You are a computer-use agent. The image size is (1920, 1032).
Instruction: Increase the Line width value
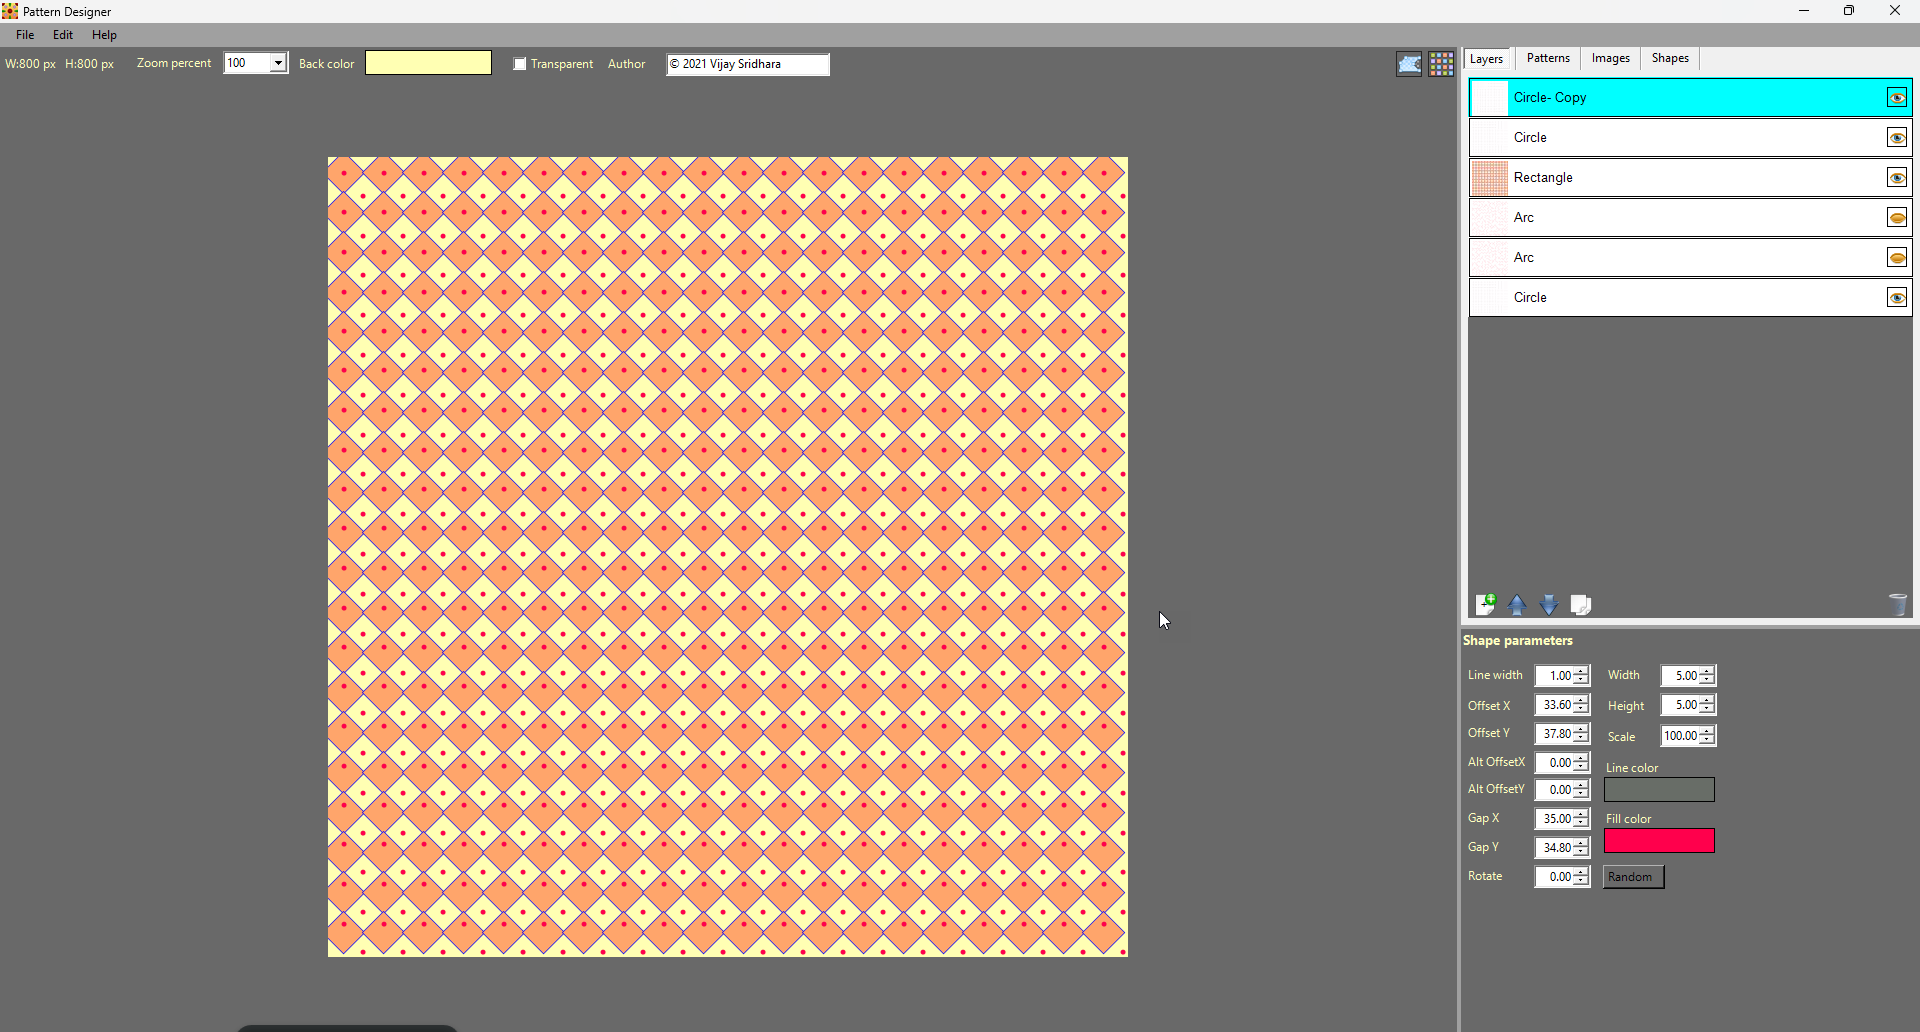coord(1580,671)
